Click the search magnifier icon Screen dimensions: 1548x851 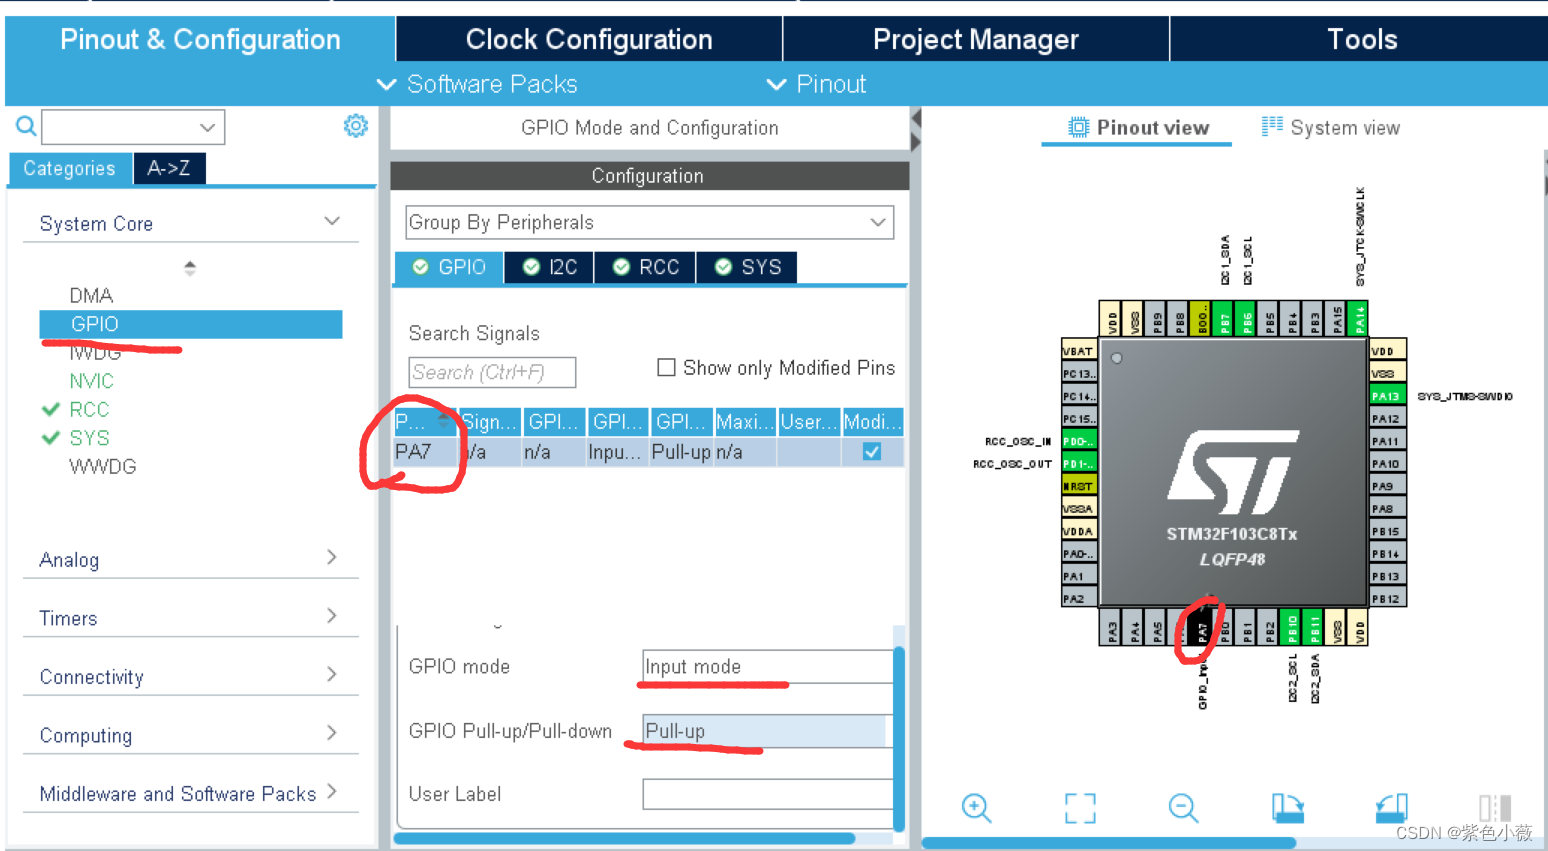[x=26, y=126]
